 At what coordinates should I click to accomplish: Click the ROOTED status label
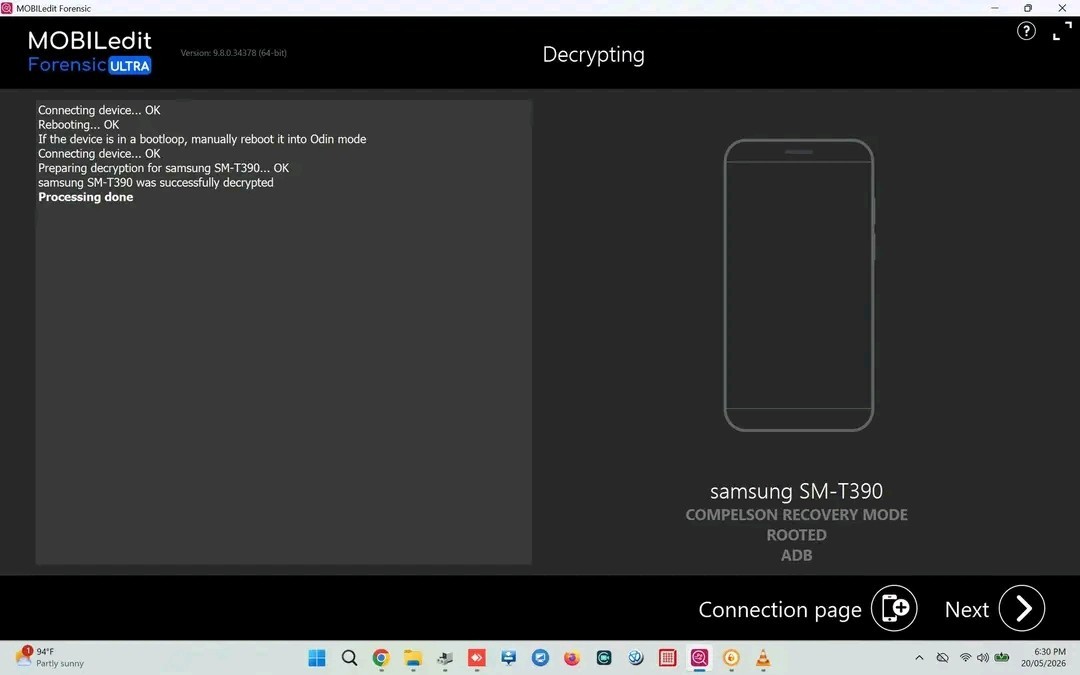pos(796,535)
